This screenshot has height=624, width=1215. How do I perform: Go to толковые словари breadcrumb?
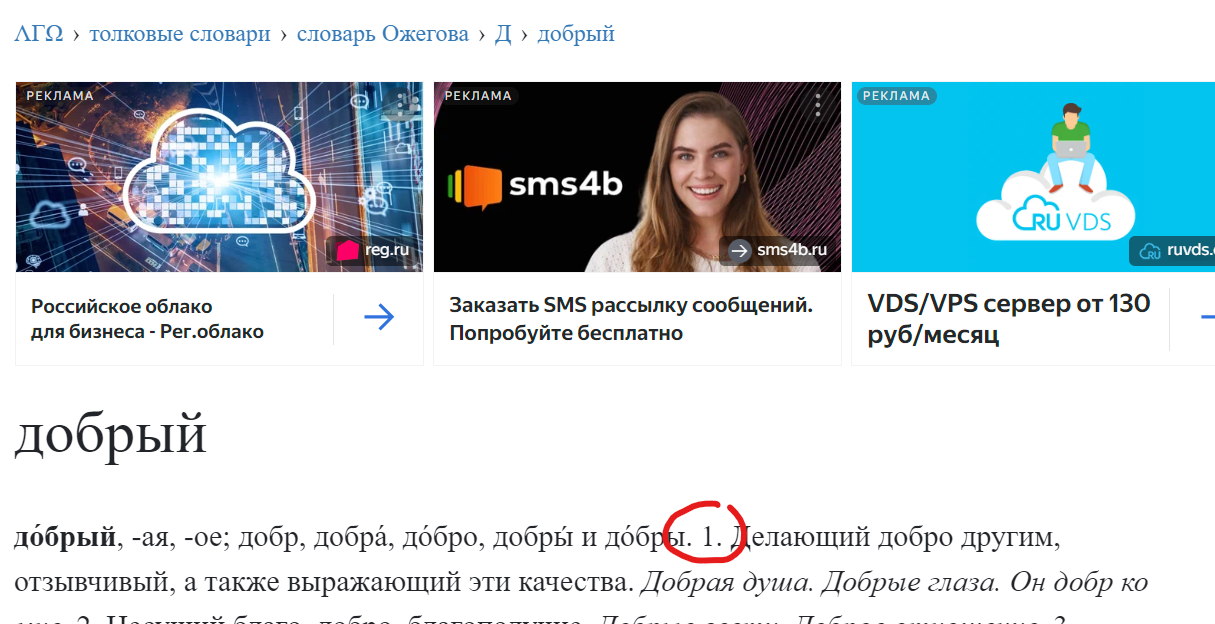click(180, 34)
